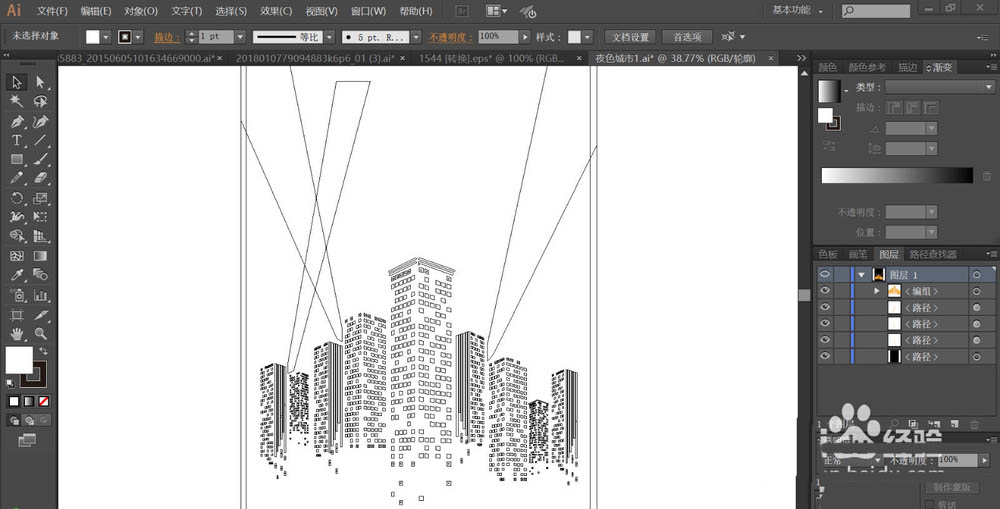Hide 图层 1 with its eye icon
The image size is (1000, 509).
[x=825, y=274]
